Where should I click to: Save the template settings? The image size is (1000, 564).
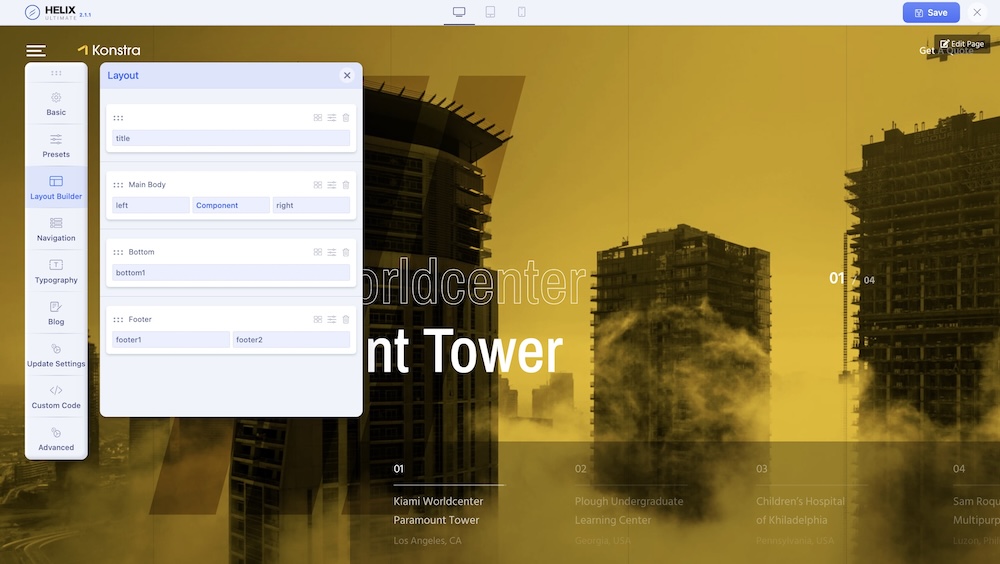pyautogui.click(x=931, y=12)
